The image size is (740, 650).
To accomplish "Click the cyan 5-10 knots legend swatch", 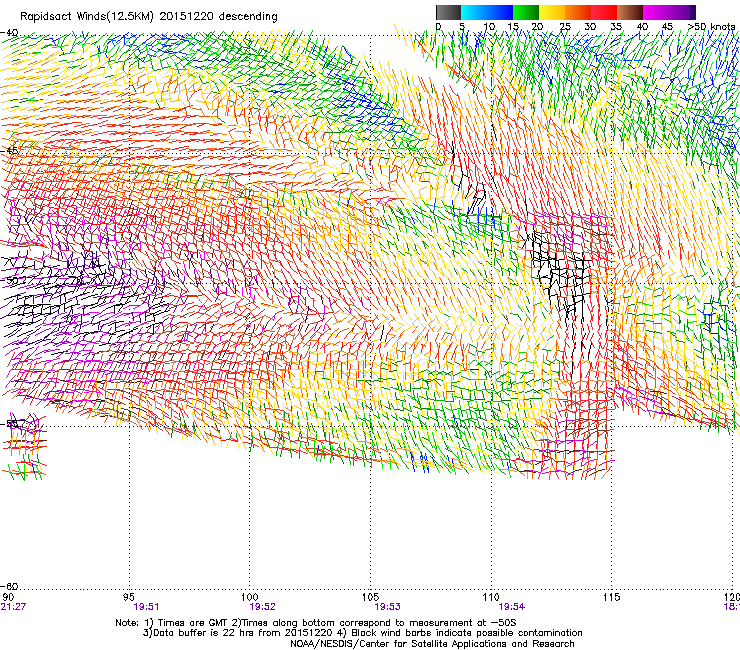I will tap(474, 12).
